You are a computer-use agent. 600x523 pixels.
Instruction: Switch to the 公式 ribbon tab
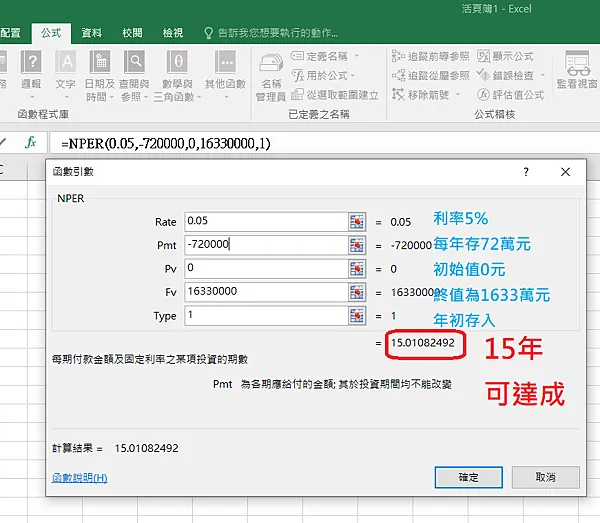click(x=51, y=33)
